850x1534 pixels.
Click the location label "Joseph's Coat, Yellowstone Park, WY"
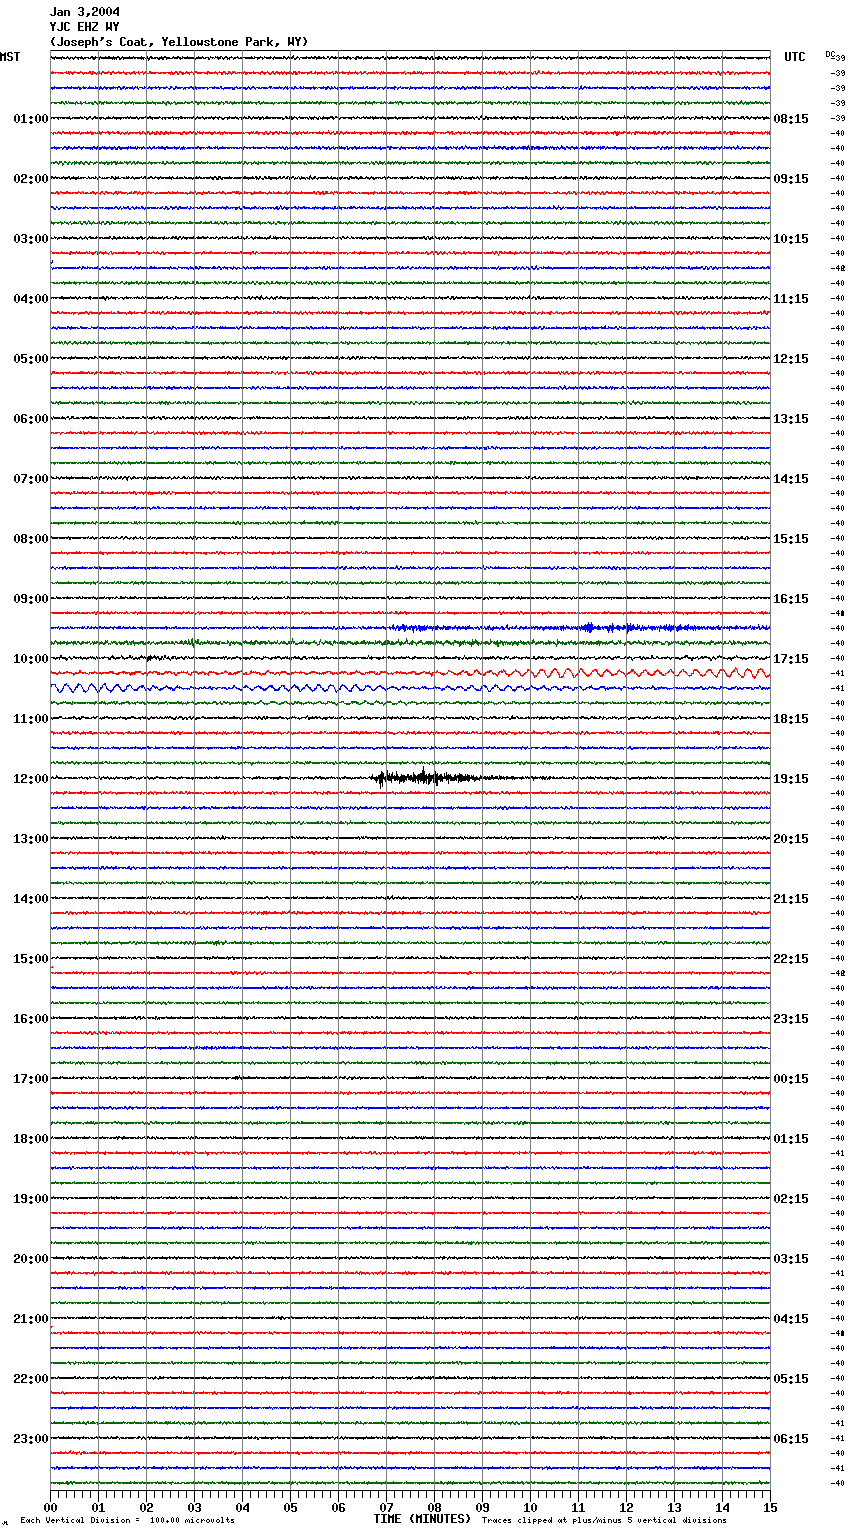click(179, 42)
